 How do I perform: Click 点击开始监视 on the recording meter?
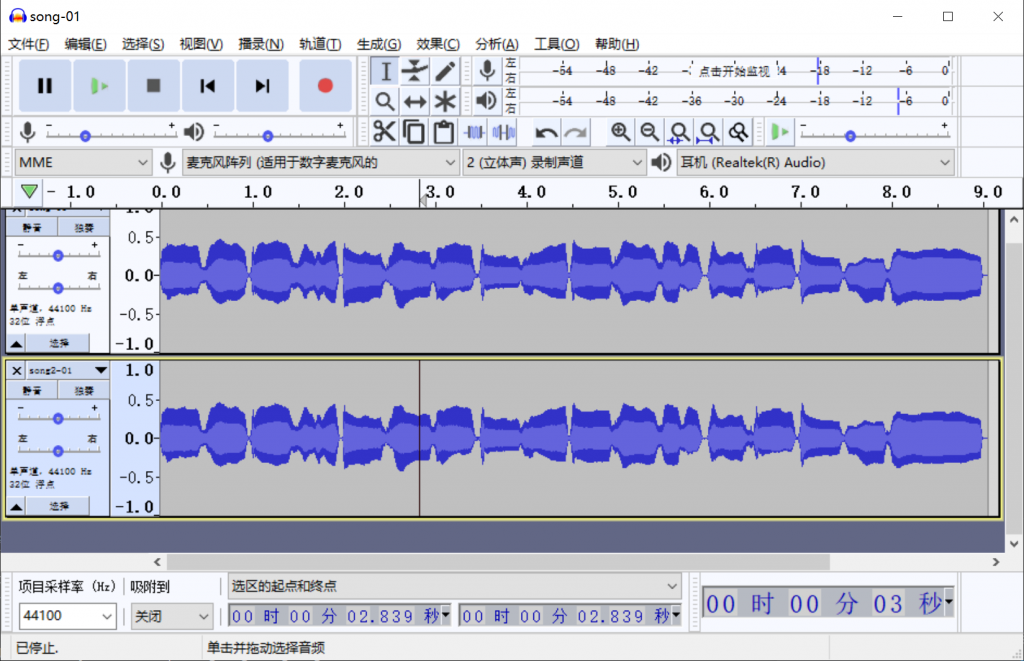733,71
